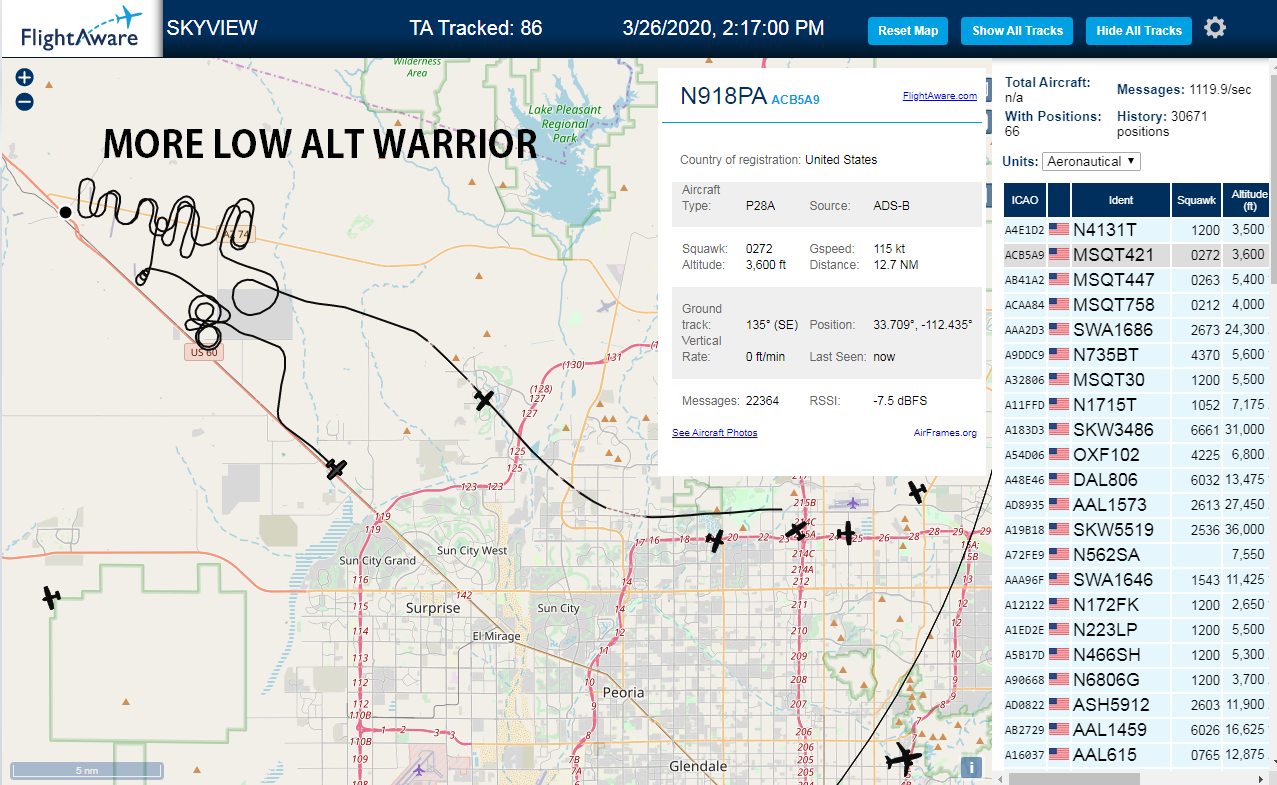Viewport: 1277px width, 785px height.
Task: Sort table by Squawk column
Action: (x=1197, y=200)
